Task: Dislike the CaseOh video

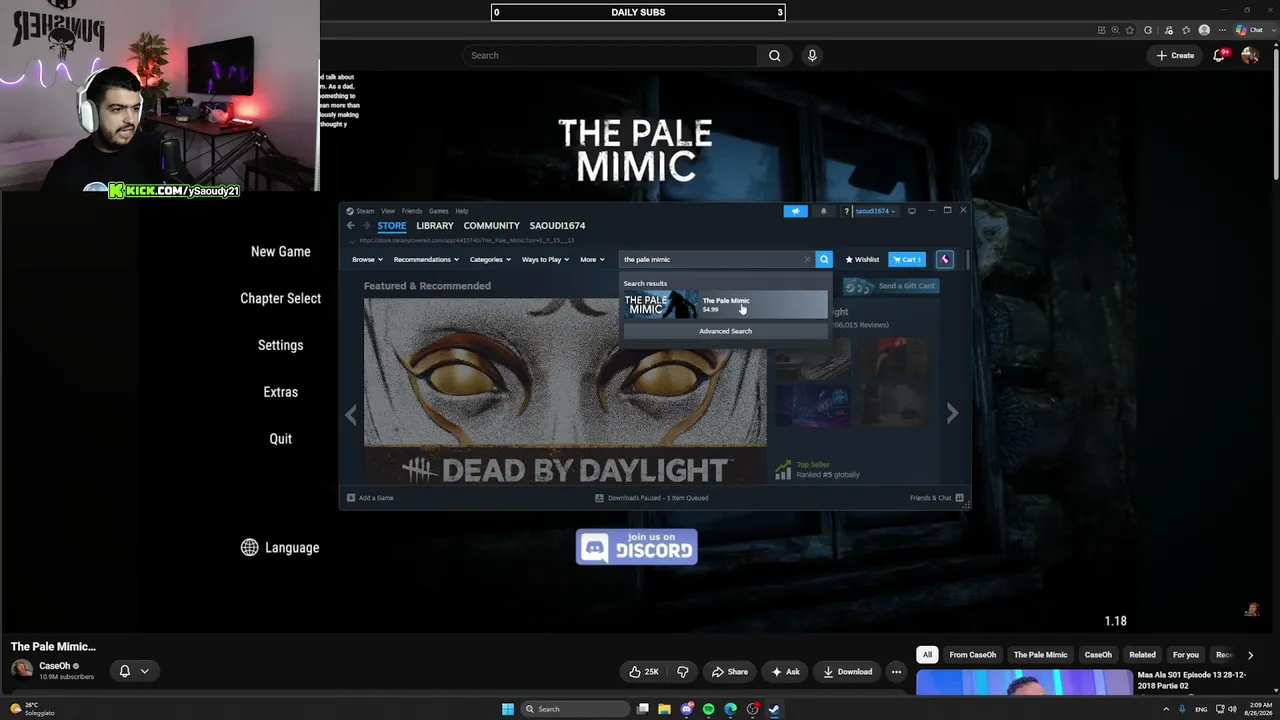Action: 683,672
